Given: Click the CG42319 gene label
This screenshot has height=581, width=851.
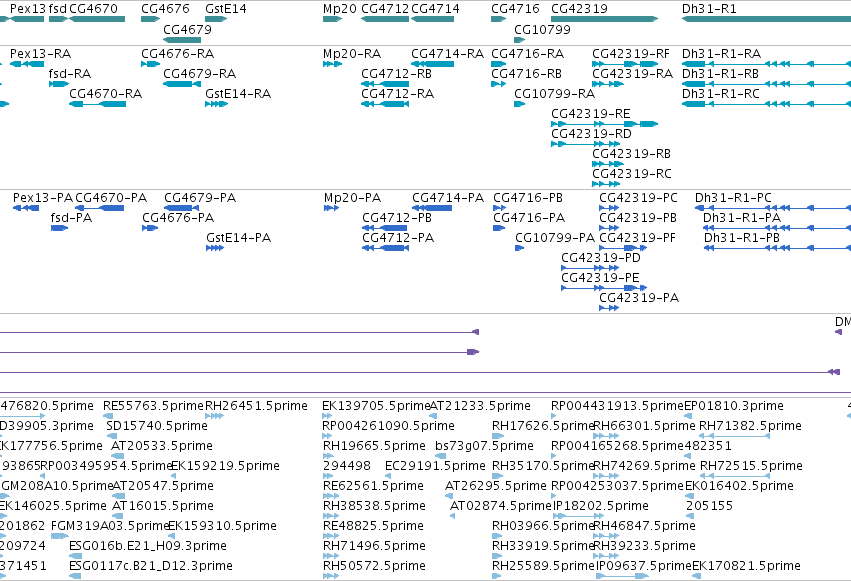Looking at the screenshot, I should point(580,9).
